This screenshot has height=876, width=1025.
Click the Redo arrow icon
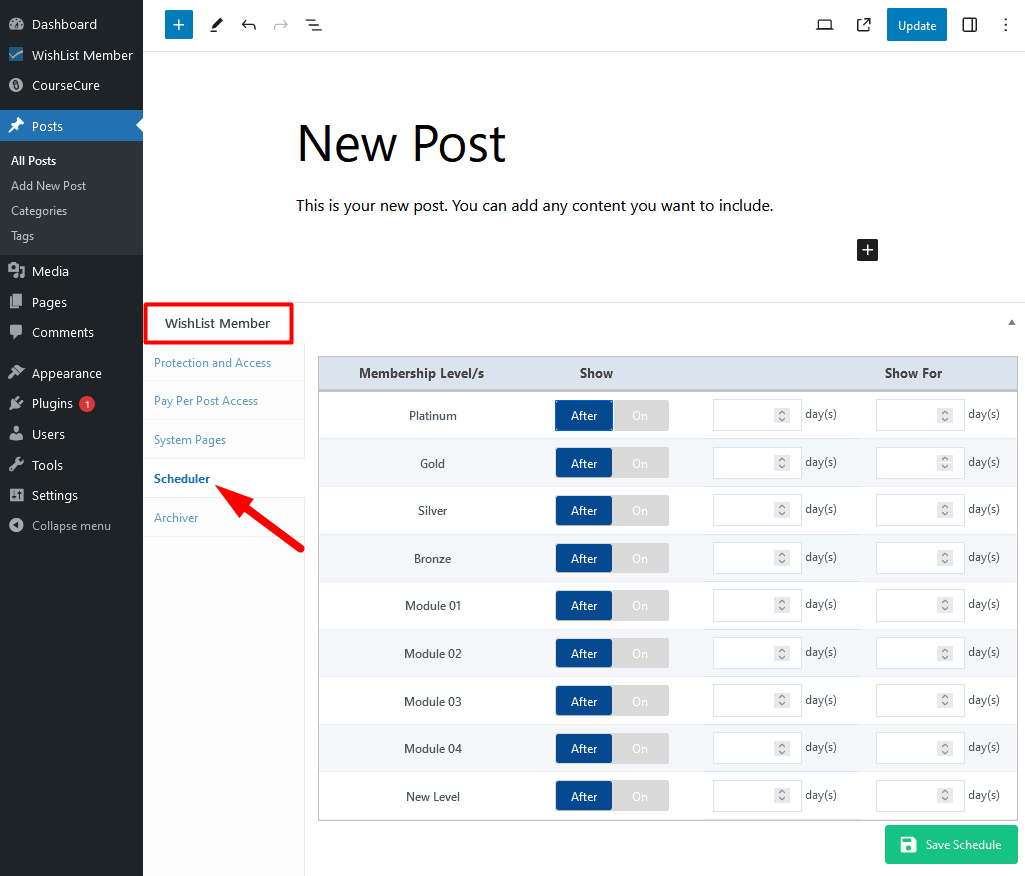[280, 25]
